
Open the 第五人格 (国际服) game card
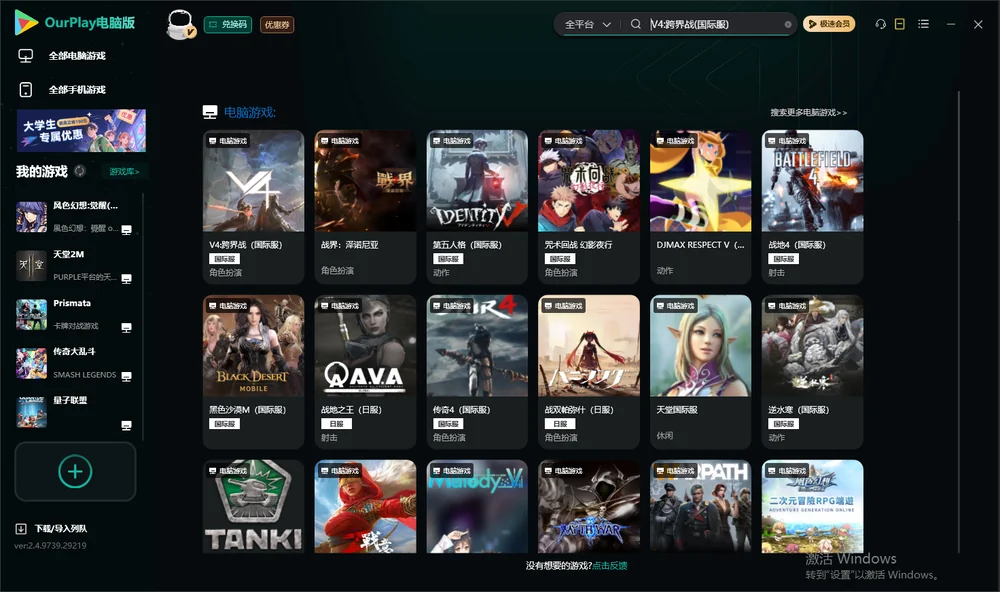click(477, 207)
